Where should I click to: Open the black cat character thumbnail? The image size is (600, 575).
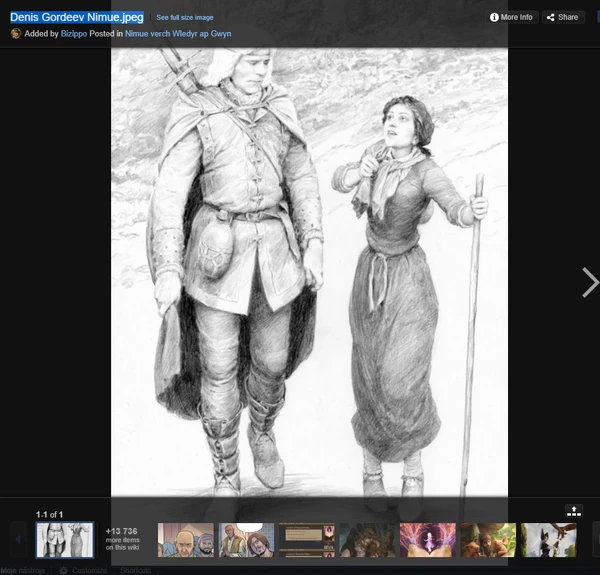548,540
